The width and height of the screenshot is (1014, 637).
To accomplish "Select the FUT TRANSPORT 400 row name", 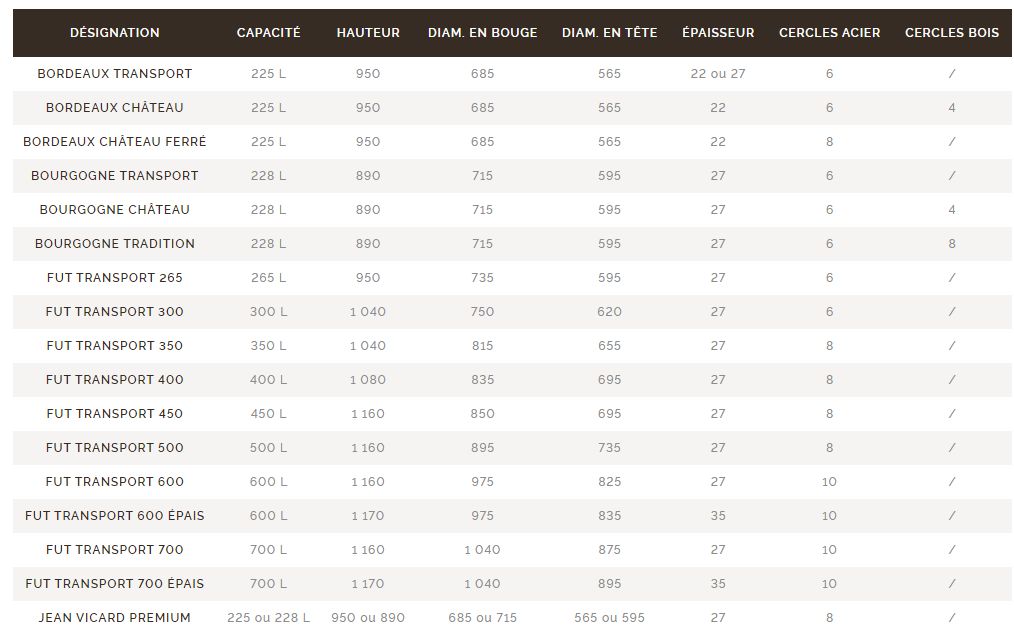I will (115, 380).
